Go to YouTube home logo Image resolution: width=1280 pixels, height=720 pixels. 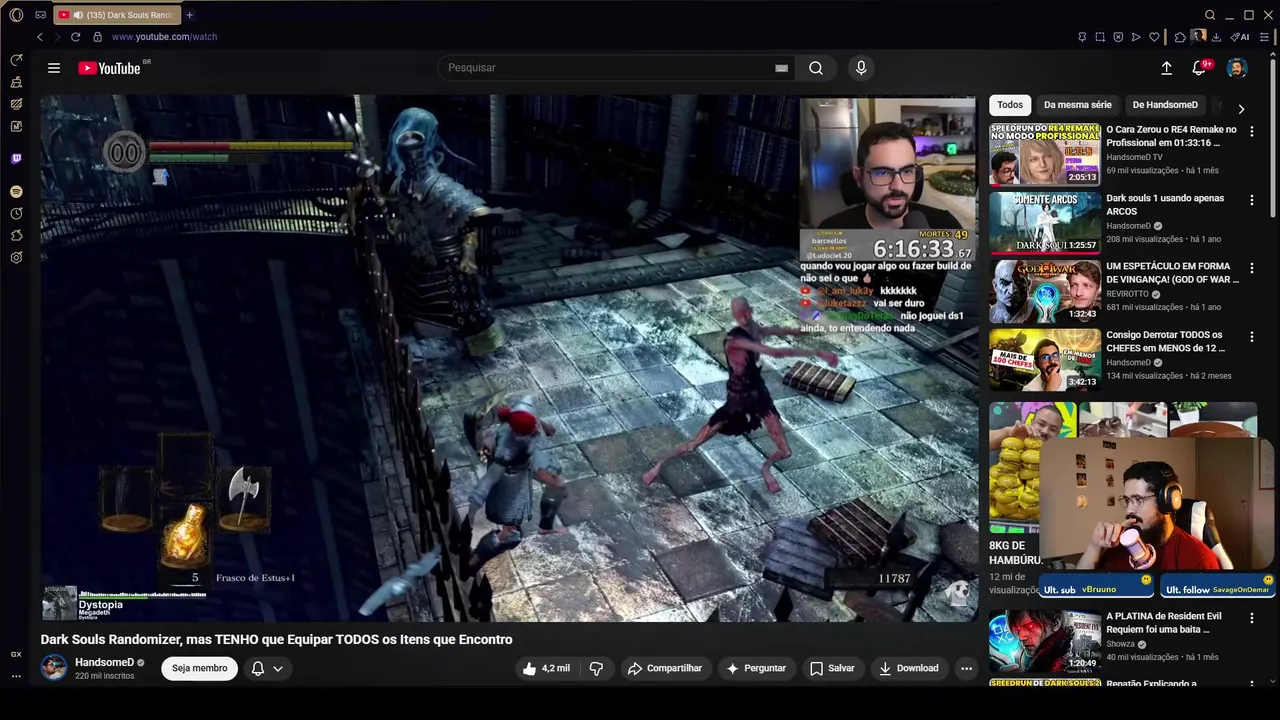point(110,68)
